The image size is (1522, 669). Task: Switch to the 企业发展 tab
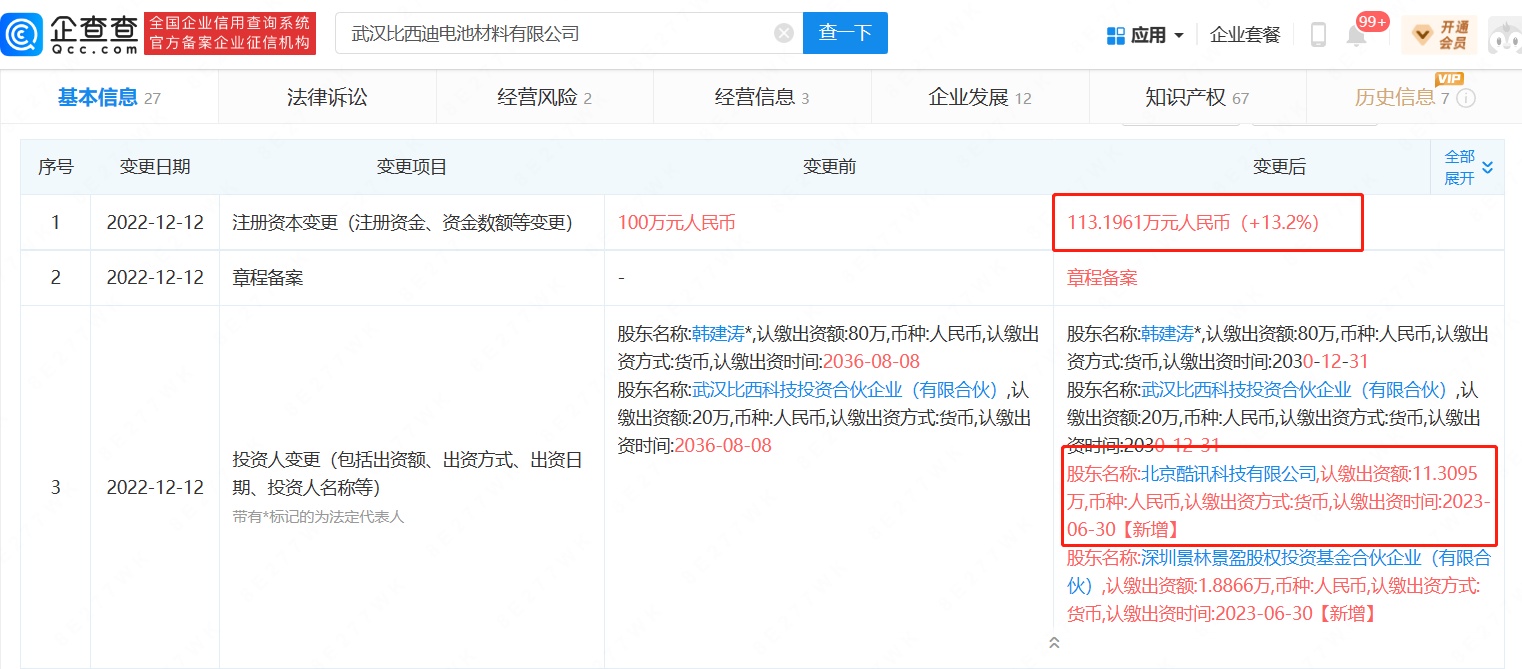(x=980, y=97)
